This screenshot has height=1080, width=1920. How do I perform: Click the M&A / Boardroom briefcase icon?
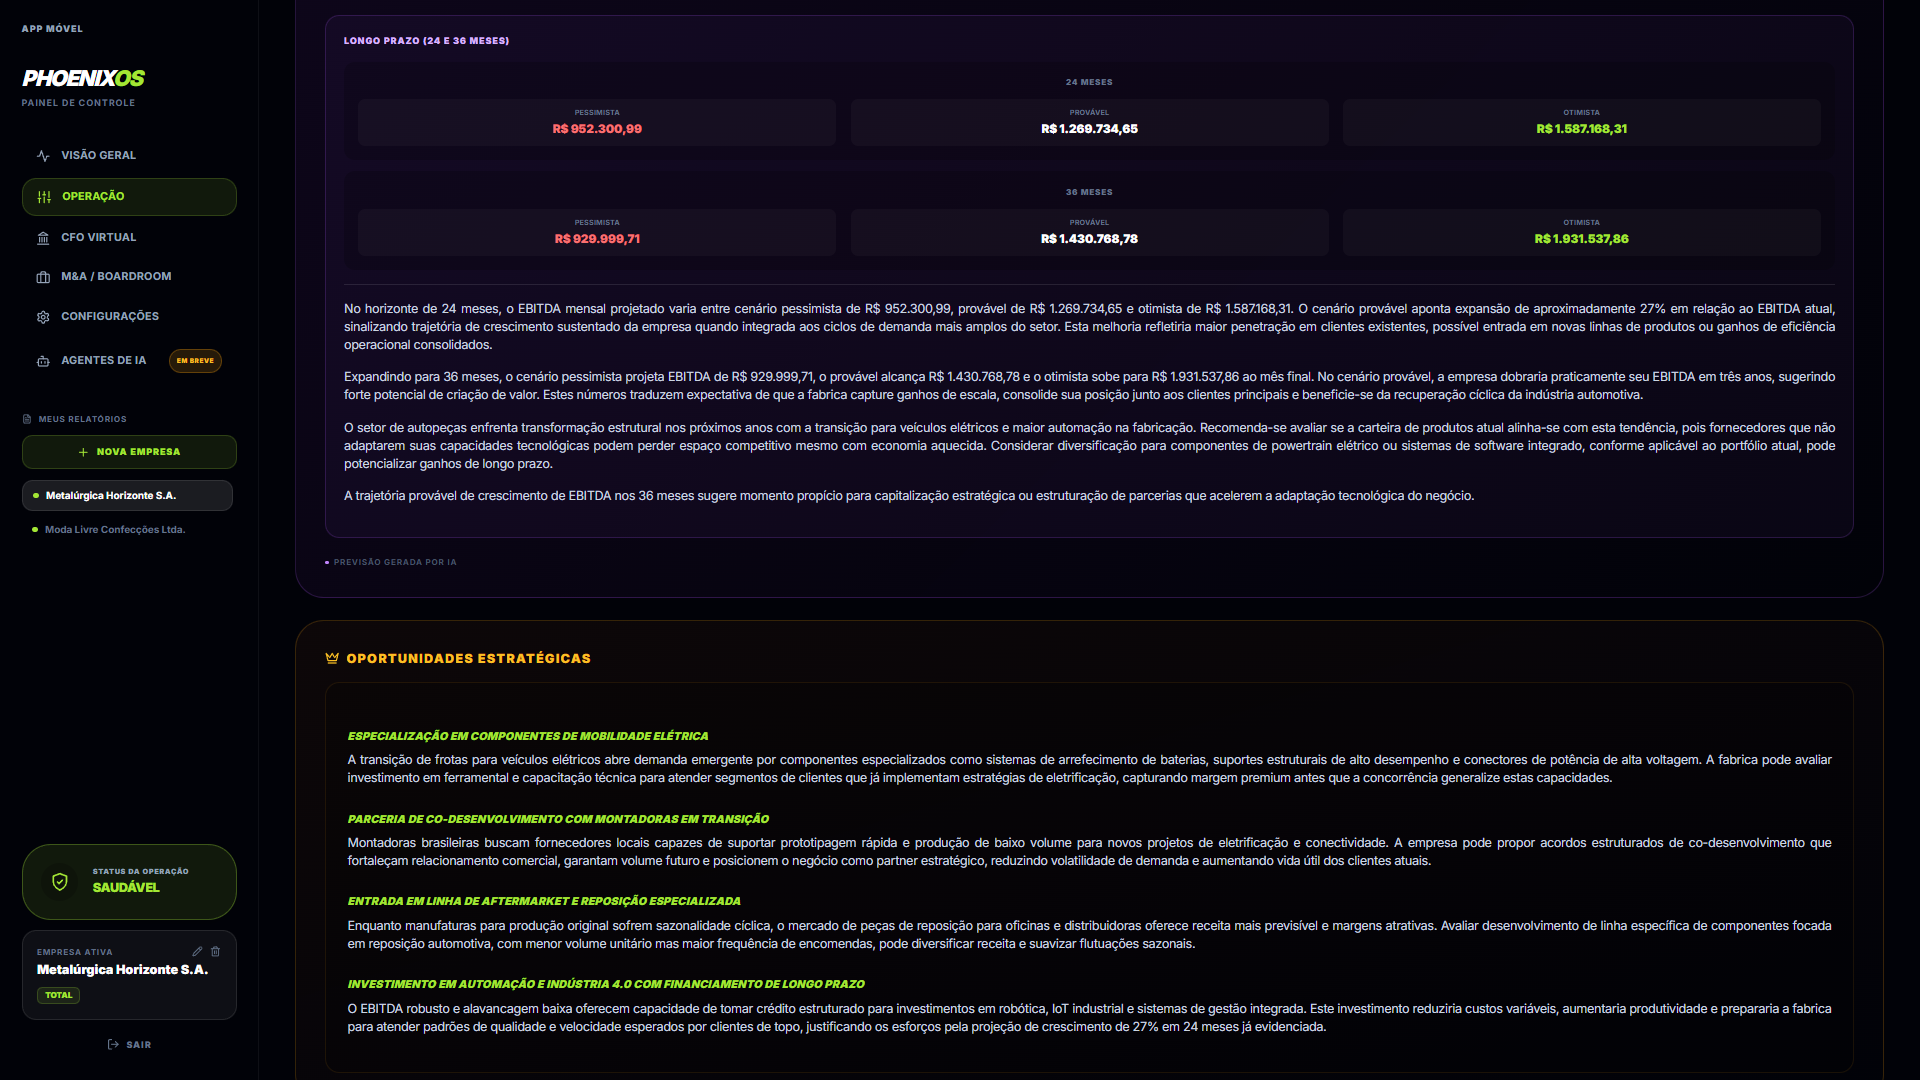click(x=43, y=277)
